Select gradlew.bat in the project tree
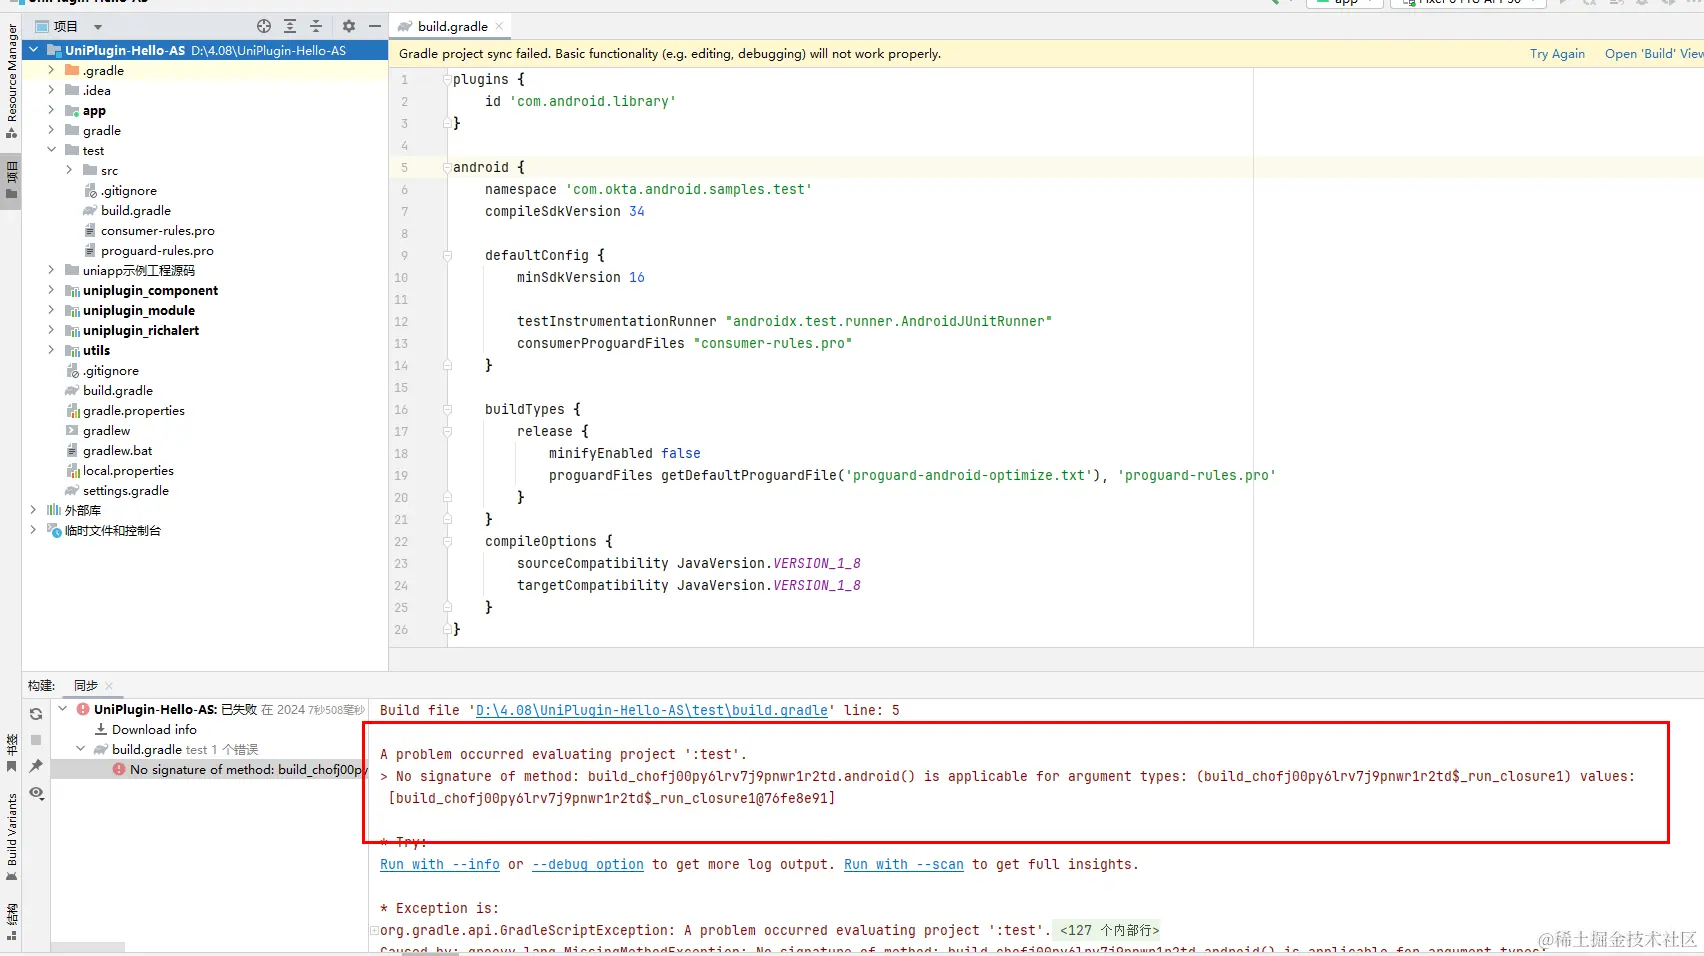This screenshot has height=956, width=1704. 118,450
